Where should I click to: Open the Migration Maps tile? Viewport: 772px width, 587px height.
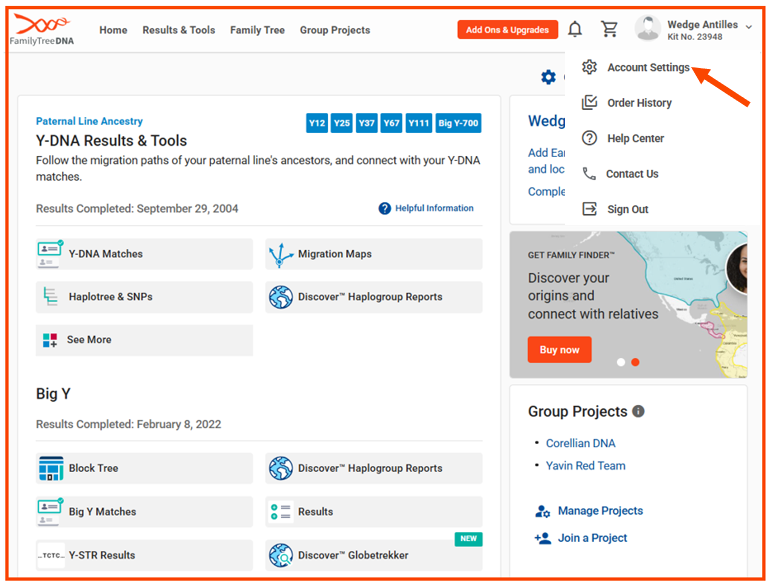pos(374,254)
